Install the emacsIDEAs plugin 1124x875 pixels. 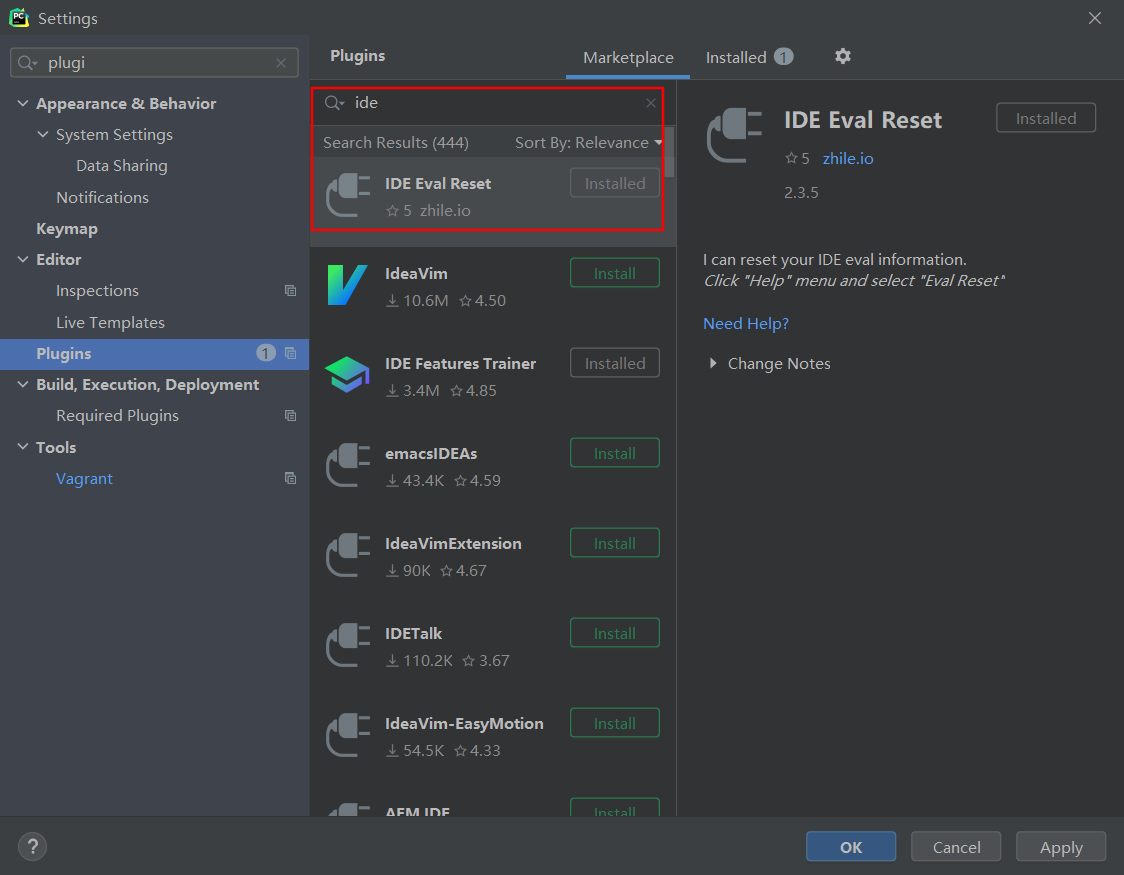click(x=614, y=453)
